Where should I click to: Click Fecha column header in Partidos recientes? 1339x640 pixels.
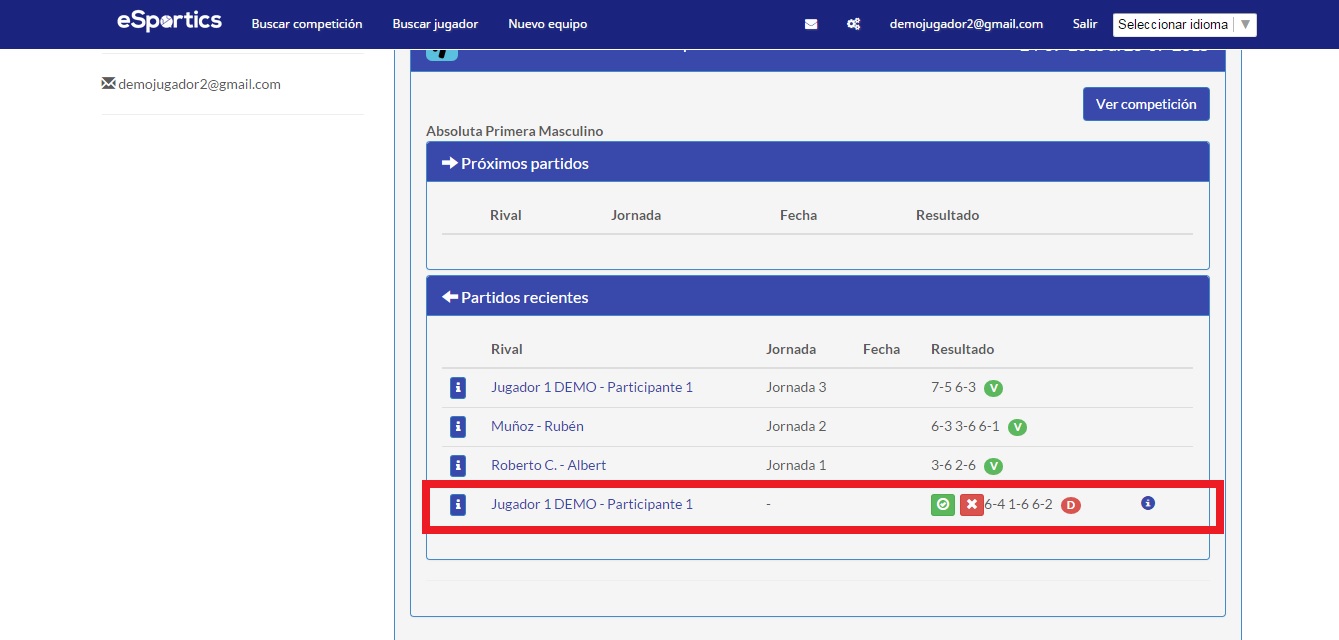click(x=881, y=349)
